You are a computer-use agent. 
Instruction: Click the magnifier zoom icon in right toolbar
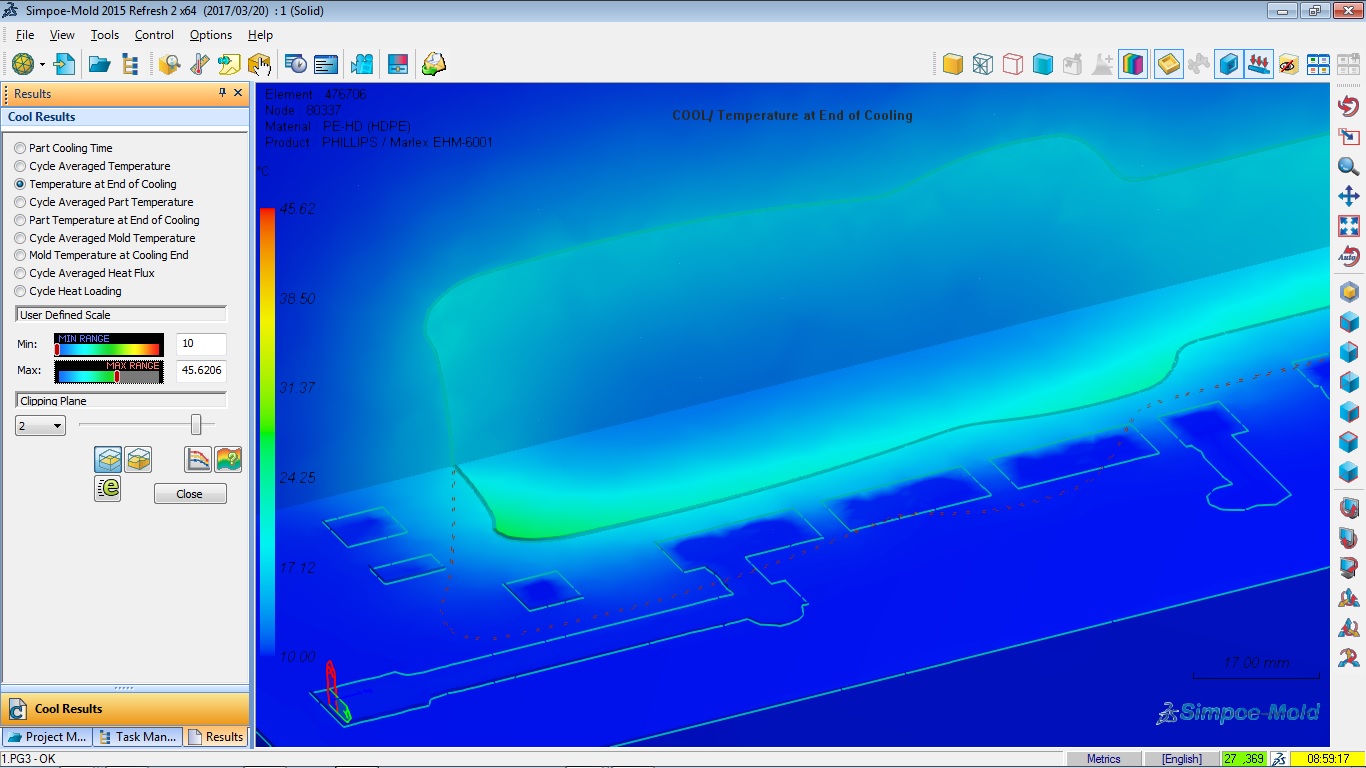(1348, 166)
